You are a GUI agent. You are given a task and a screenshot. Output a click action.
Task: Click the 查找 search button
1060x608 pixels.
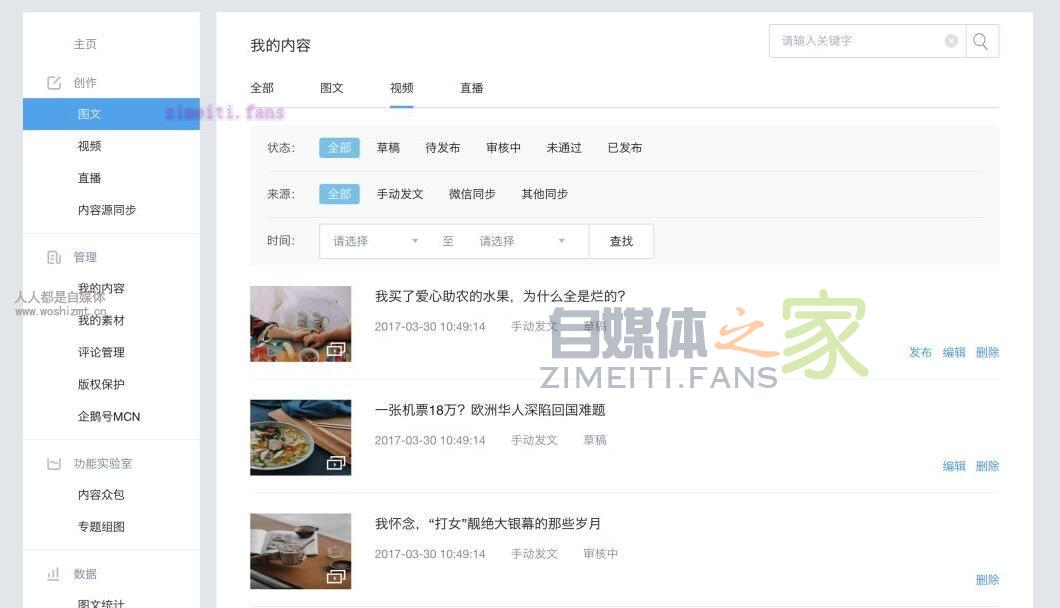click(x=621, y=241)
